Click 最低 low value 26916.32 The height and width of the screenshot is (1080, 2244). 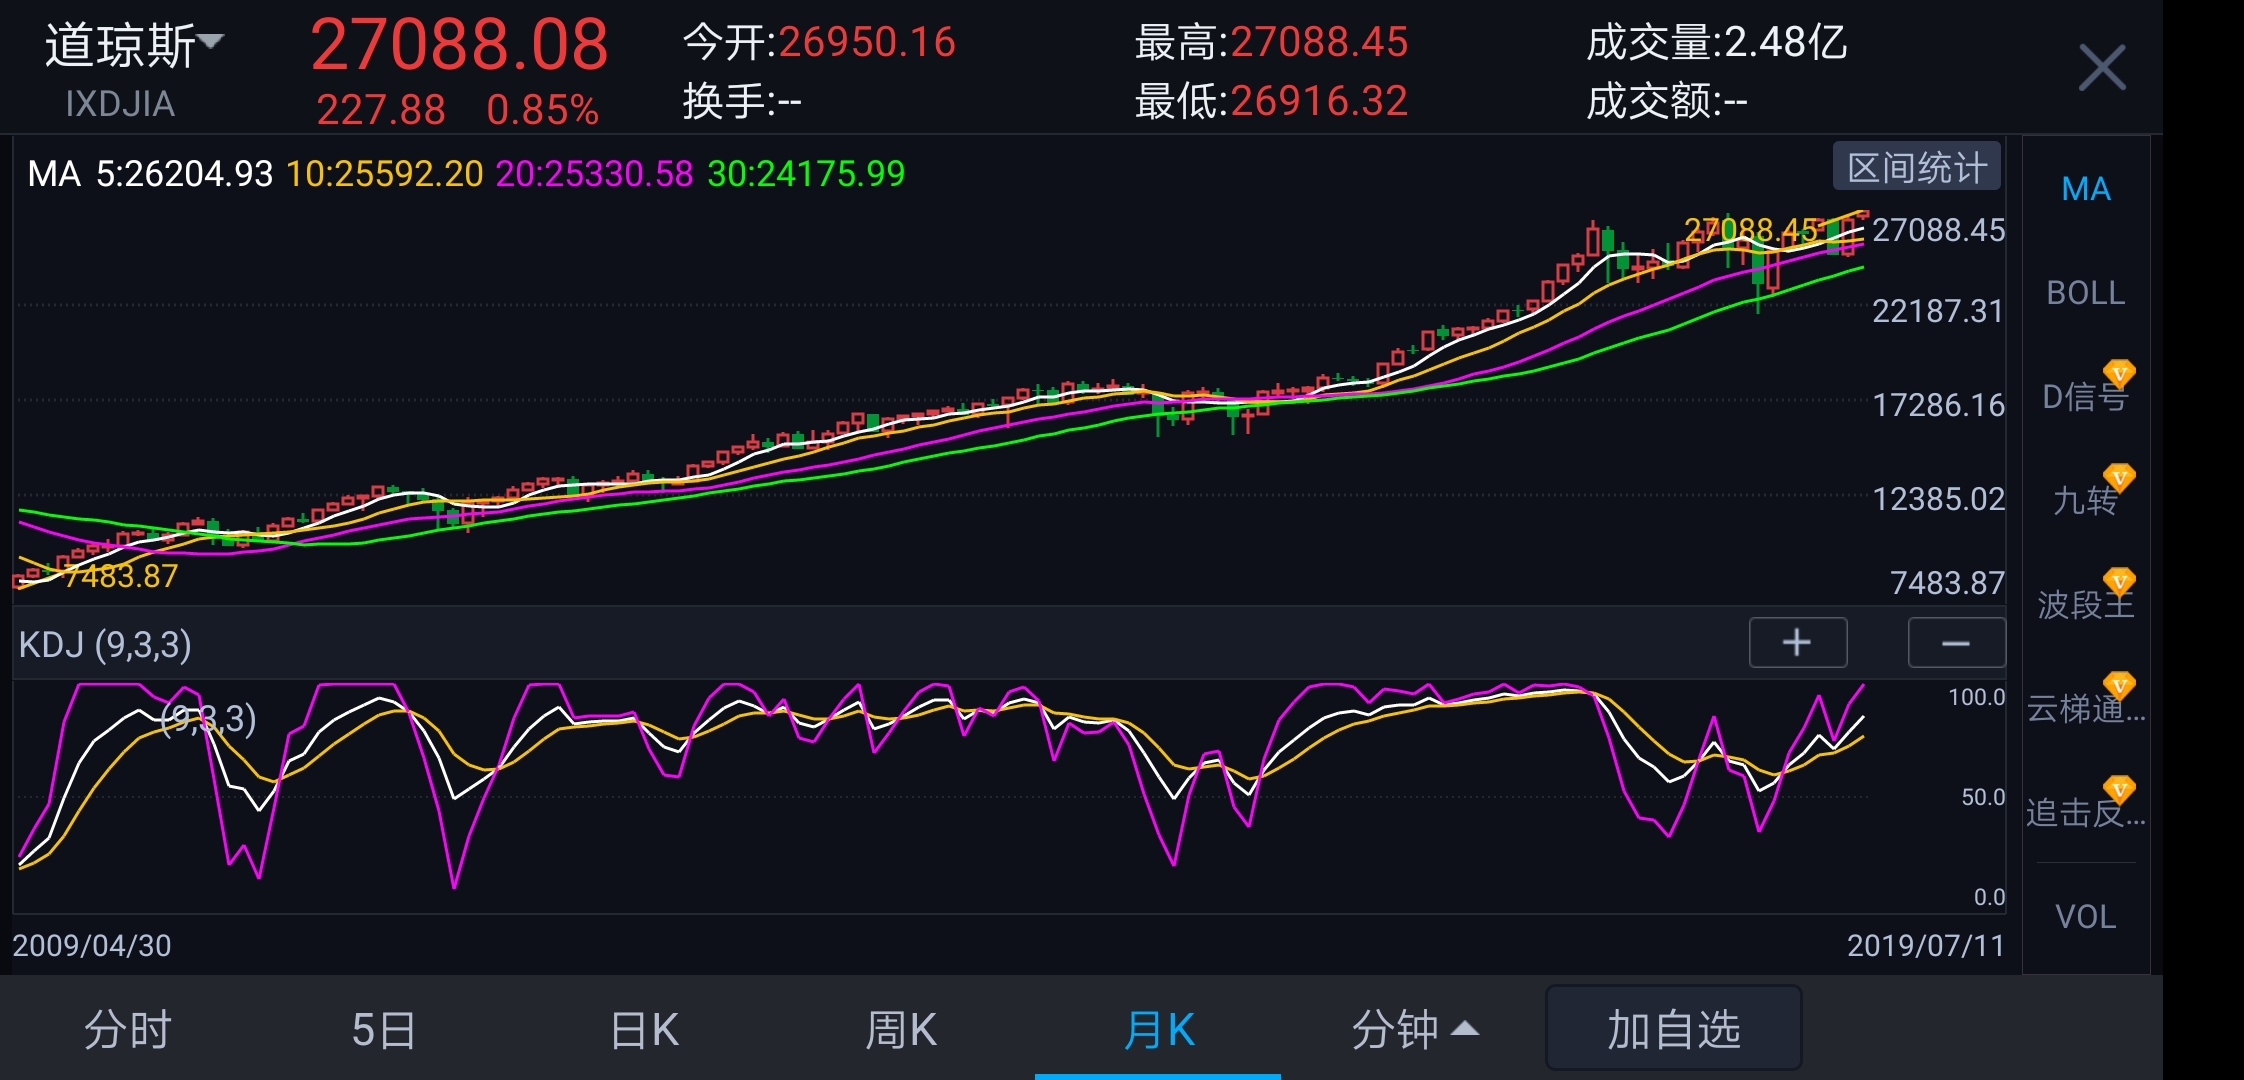coord(1319,101)
